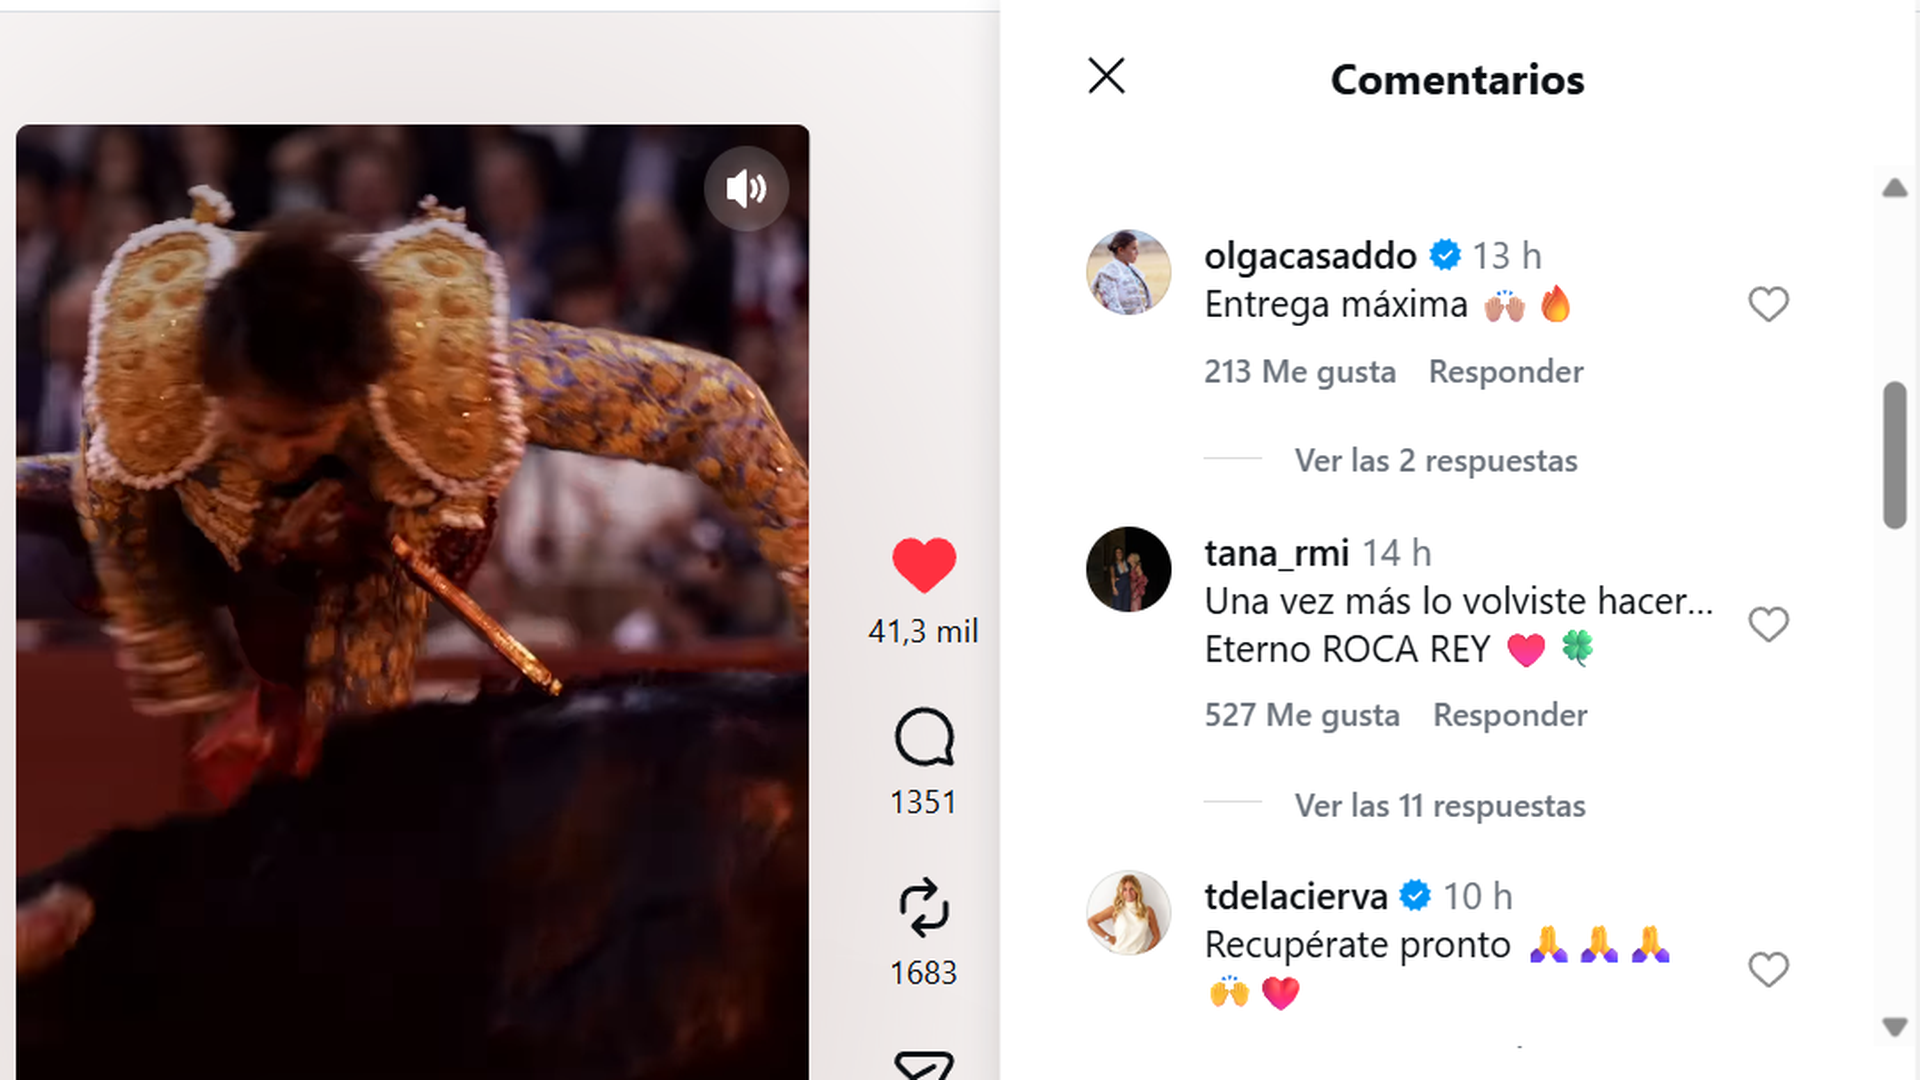The image size is (1920, 1080).
Task: Like tana_rmi's comment heart
Action: [1768, 624]
